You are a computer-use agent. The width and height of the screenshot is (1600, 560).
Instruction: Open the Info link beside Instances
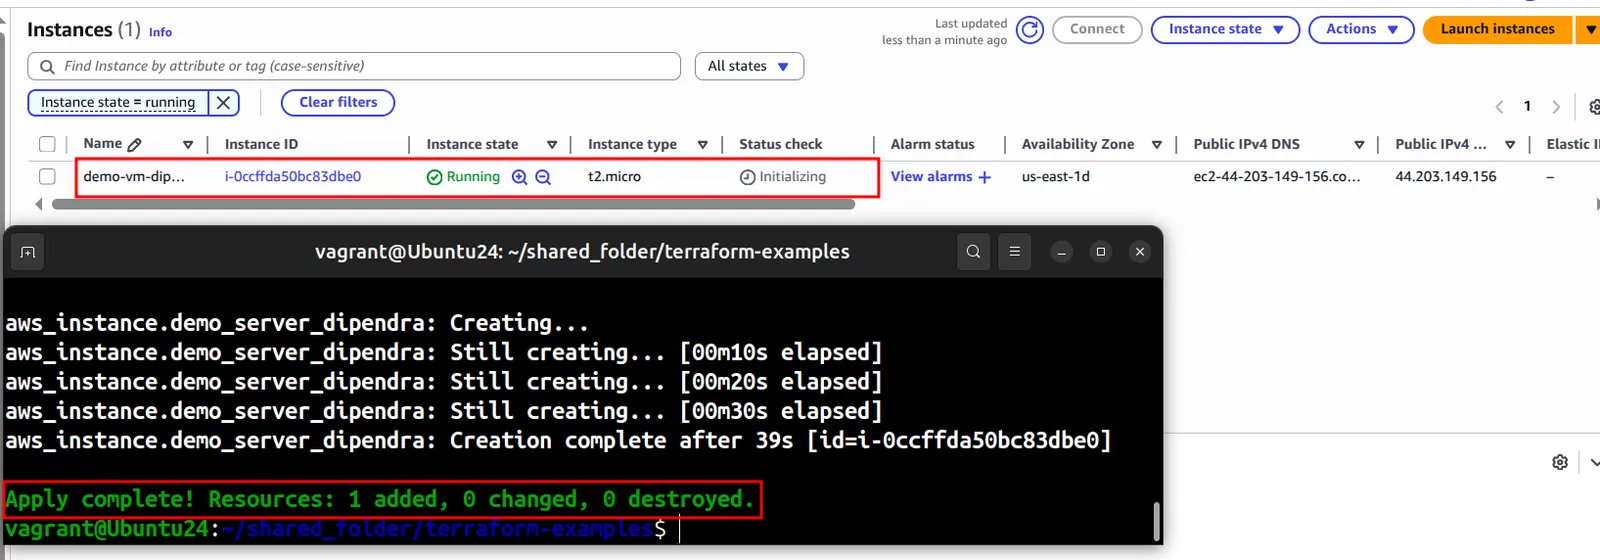click(160, 32)
